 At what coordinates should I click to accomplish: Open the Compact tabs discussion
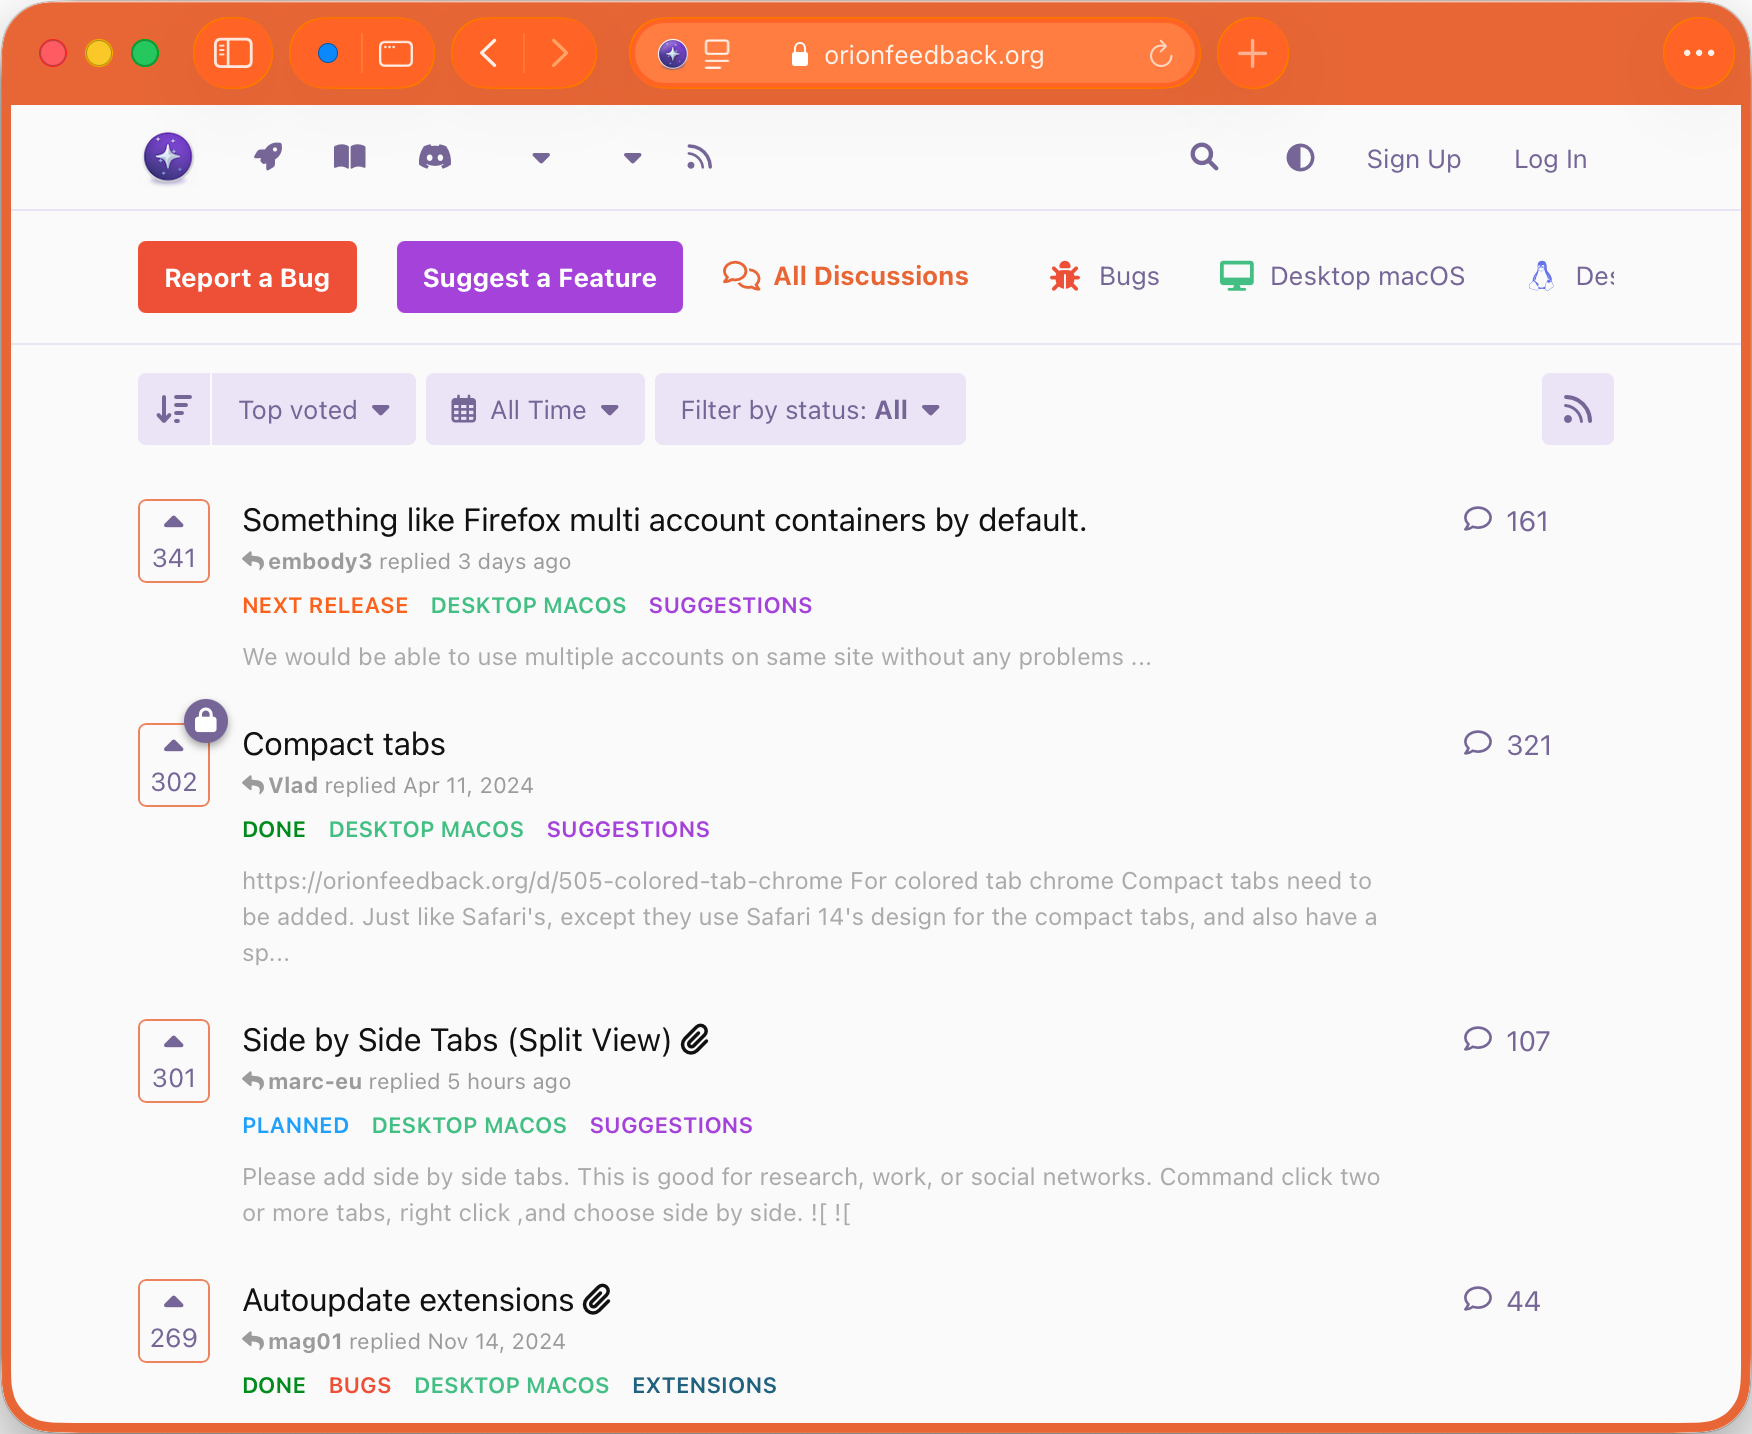(x=344, y=744)
